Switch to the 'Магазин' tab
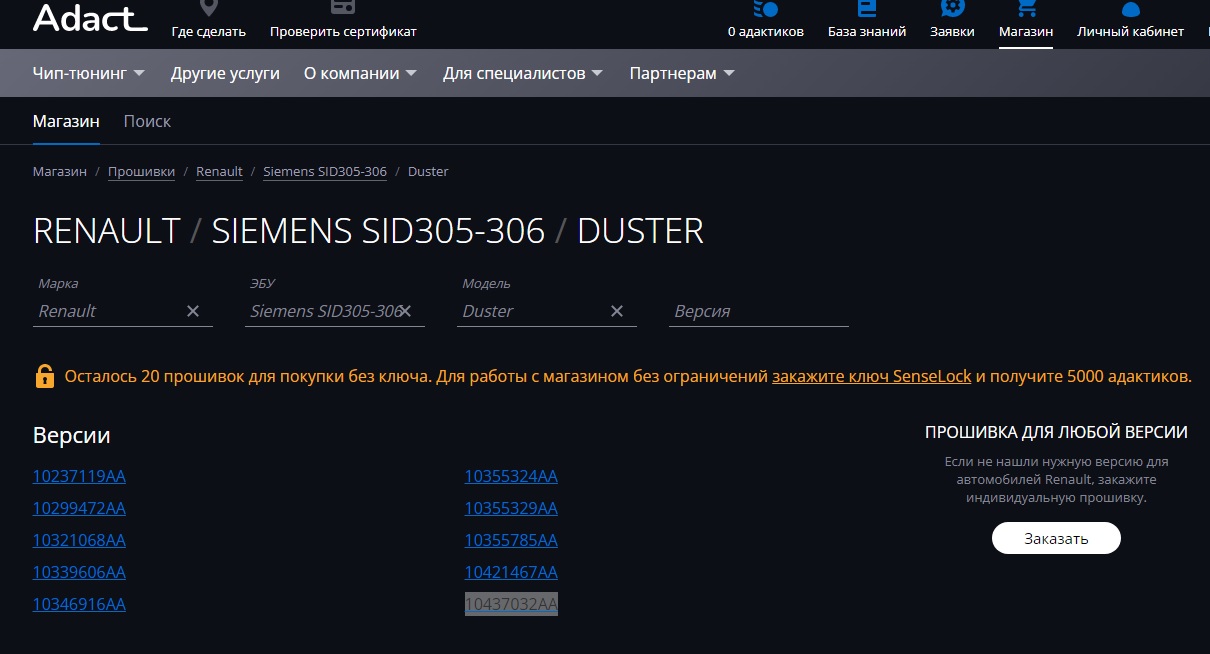This screenshot has width=1210, height=654. pyautogui.click(x=66, y=121)
